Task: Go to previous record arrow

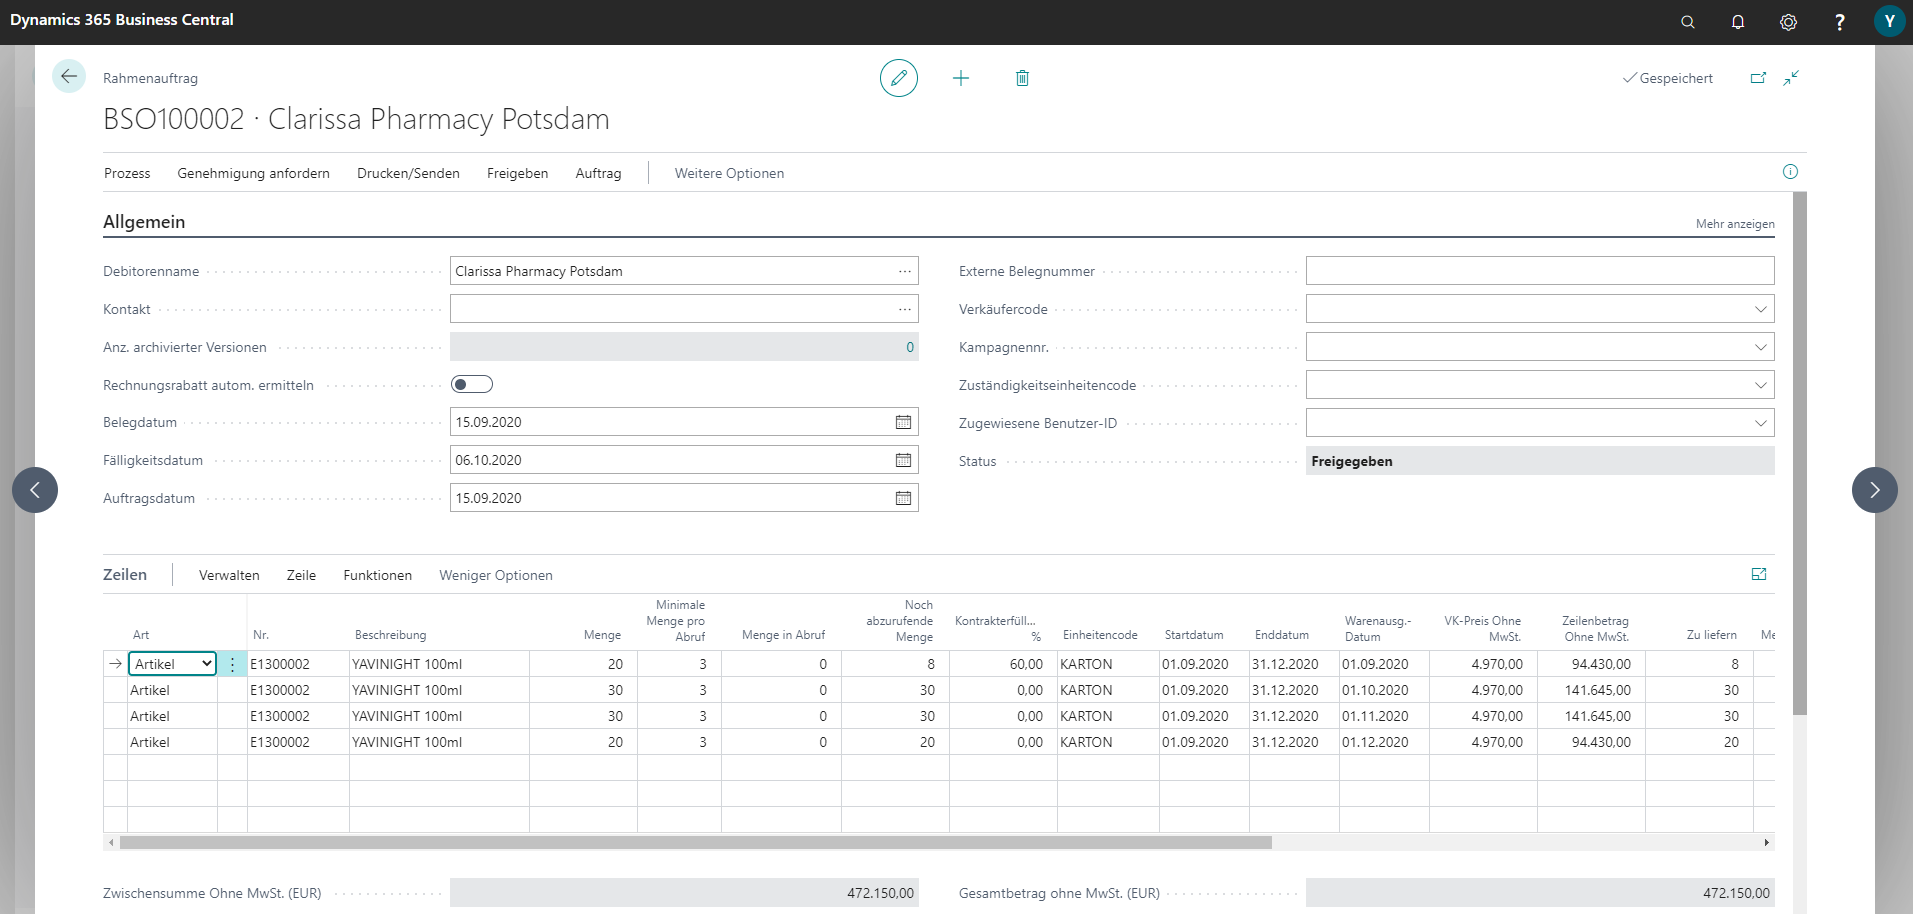Action: point(35,490)
